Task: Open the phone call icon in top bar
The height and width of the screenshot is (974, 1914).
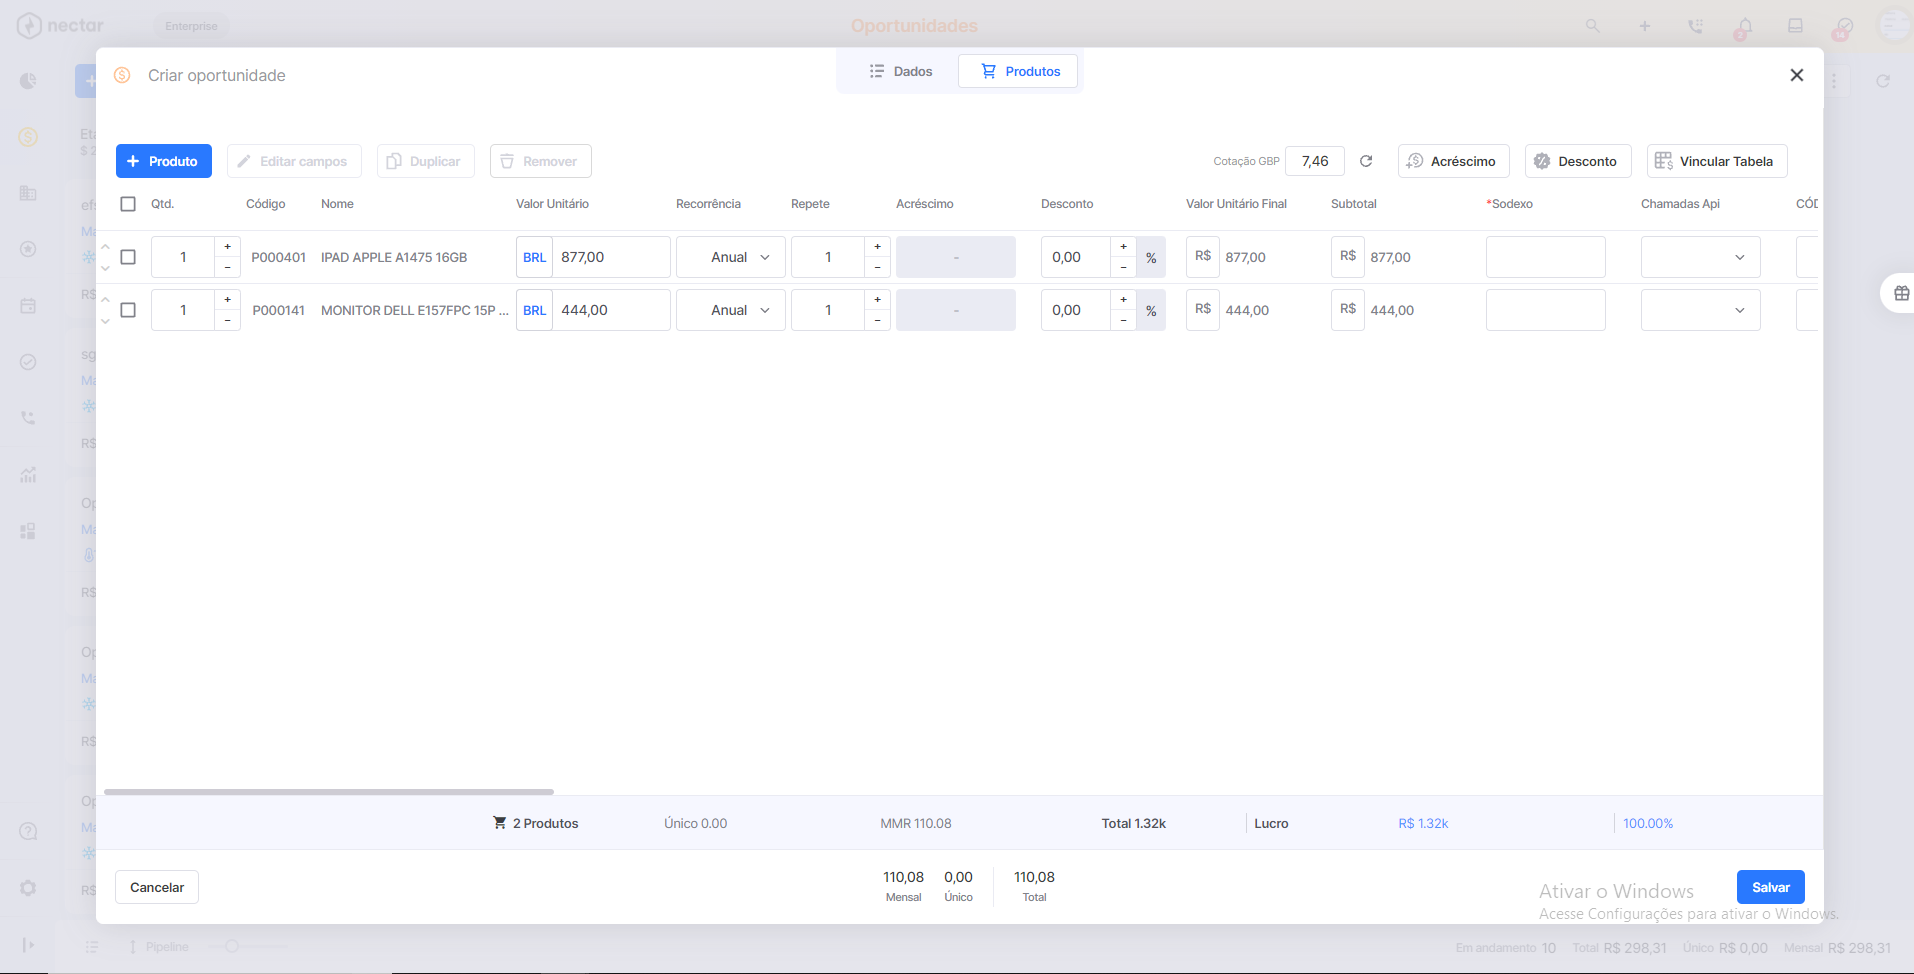Action: click(x=1695, y=26)
